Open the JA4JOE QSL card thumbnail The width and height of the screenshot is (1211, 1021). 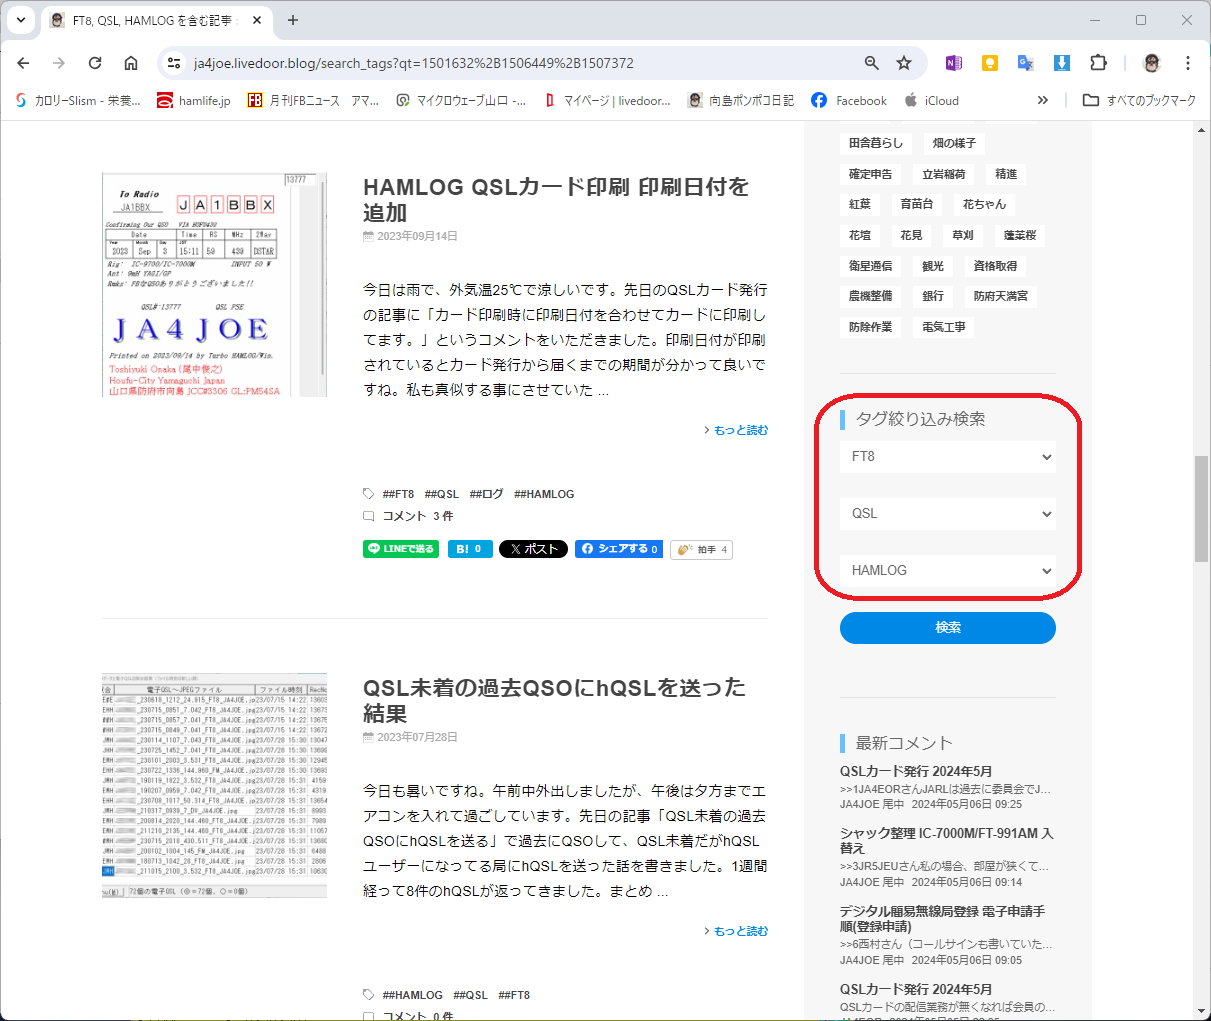click(214, 285)
